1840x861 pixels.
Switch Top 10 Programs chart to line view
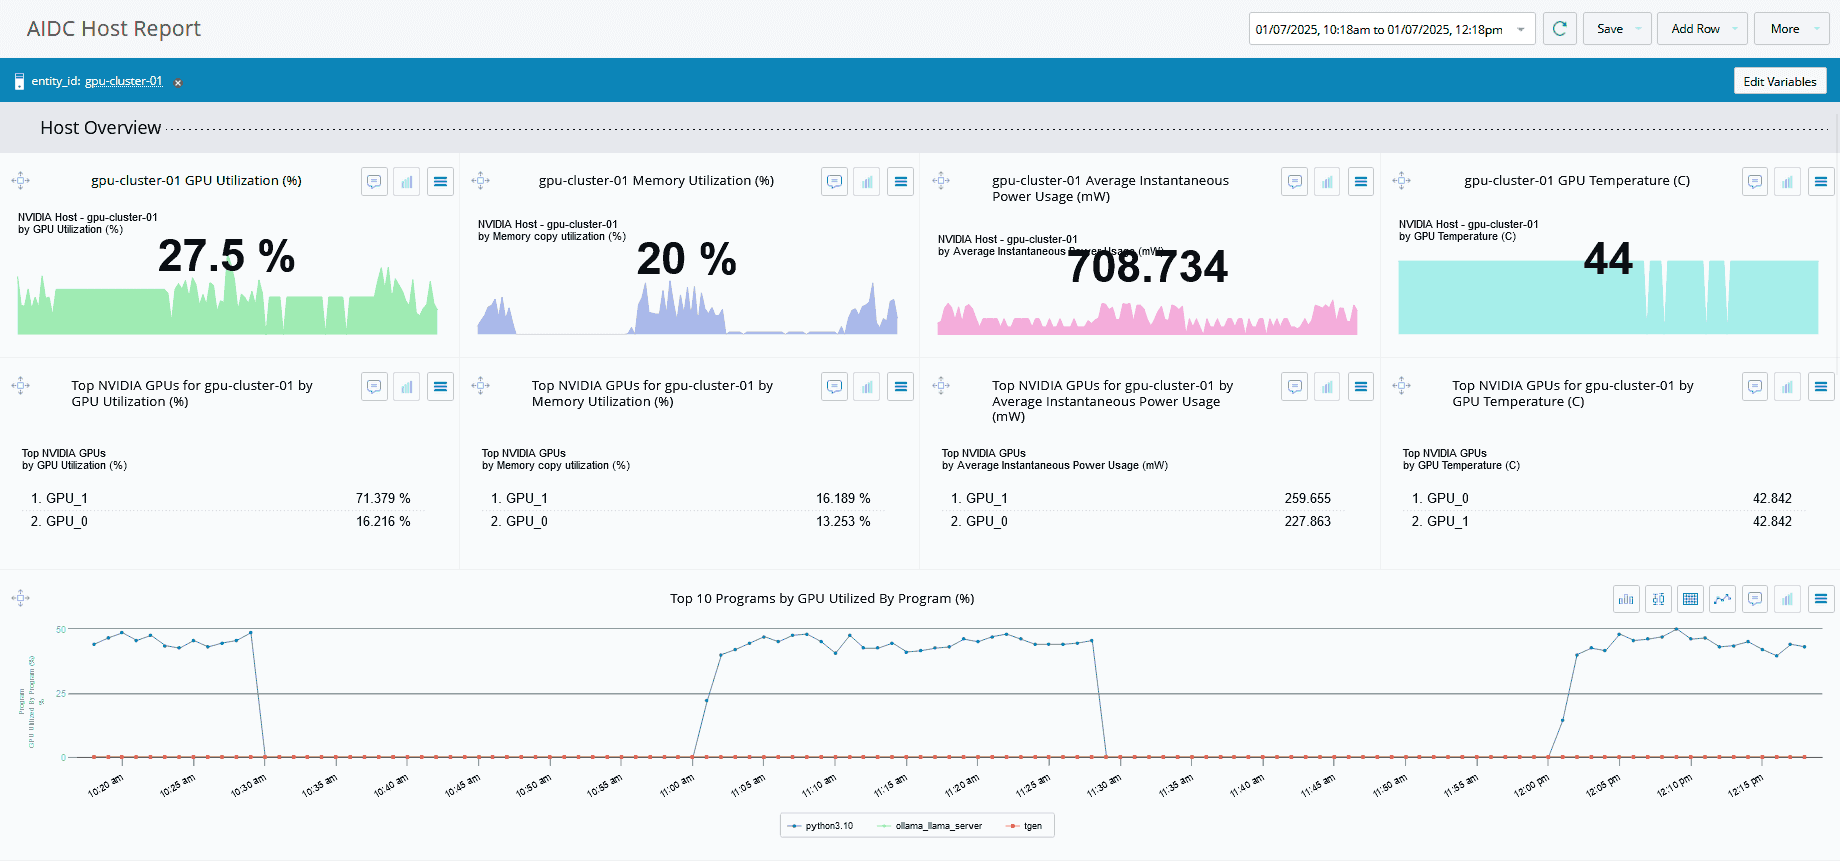1723,599
